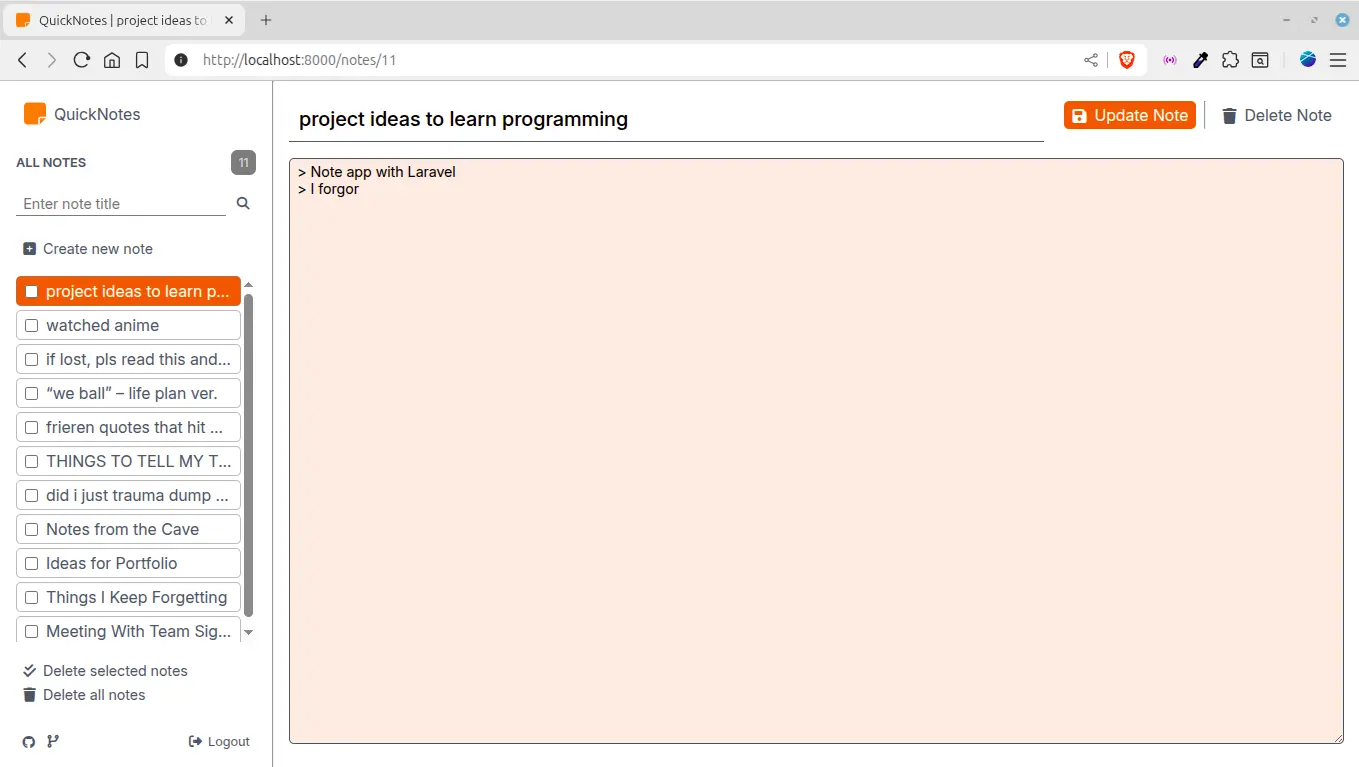This screenshot has width=1359, height=767.
Task: Click the Delete Note button
Action: 1276,115
